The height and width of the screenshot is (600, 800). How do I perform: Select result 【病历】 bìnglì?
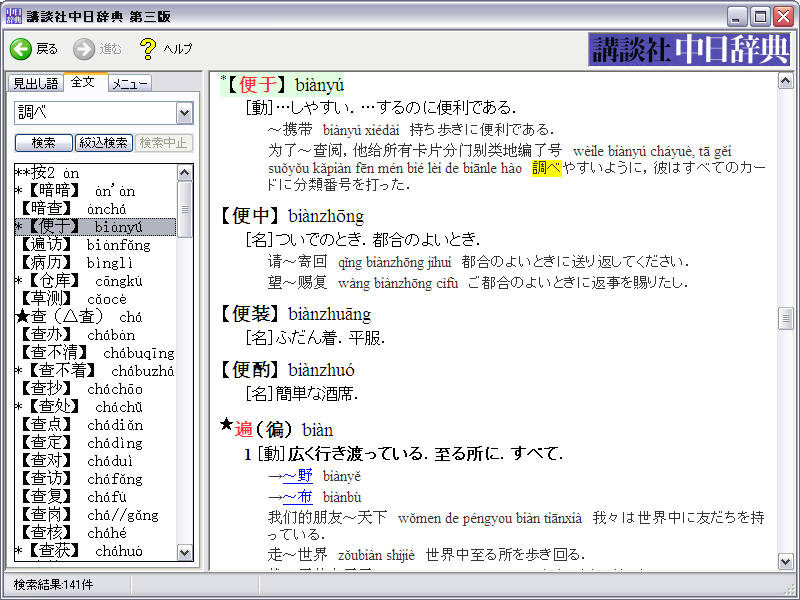tap(95, 263)
